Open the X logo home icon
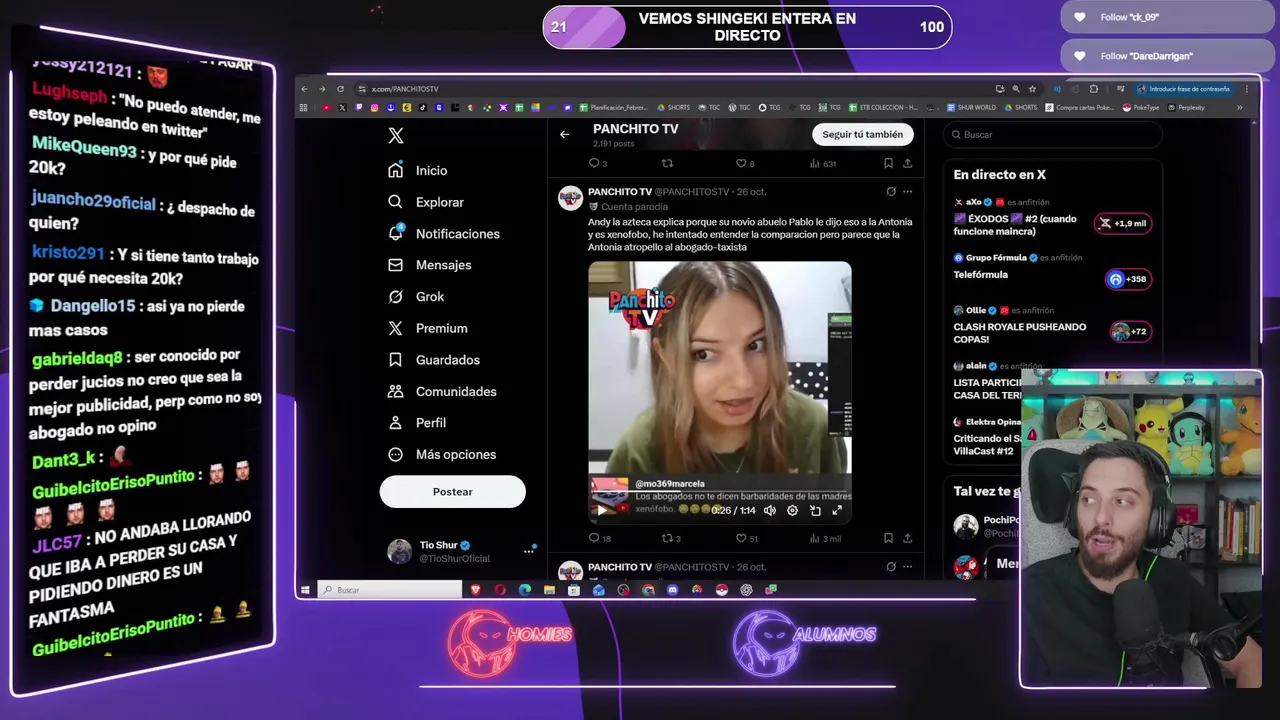1280x720 pixels. click(396, 136)
